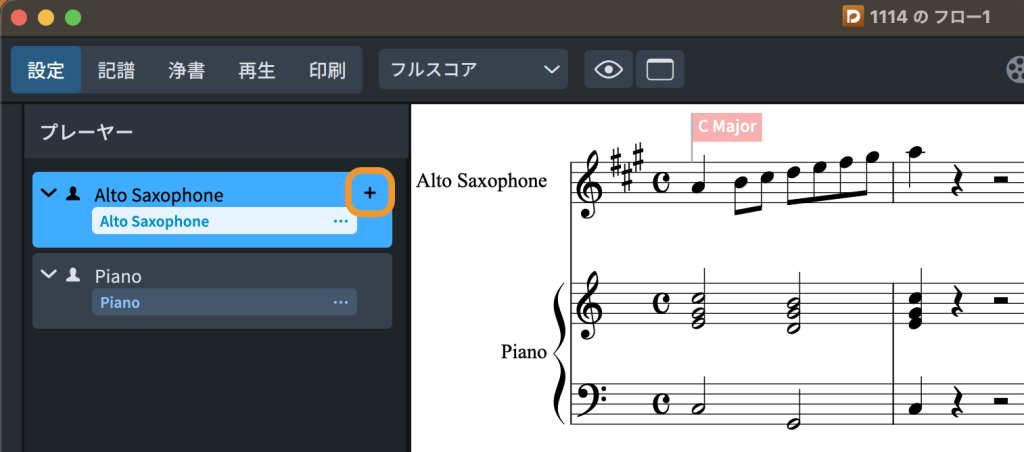Click the plus icon on Alto Saxophone player

(x=369, y=192)
